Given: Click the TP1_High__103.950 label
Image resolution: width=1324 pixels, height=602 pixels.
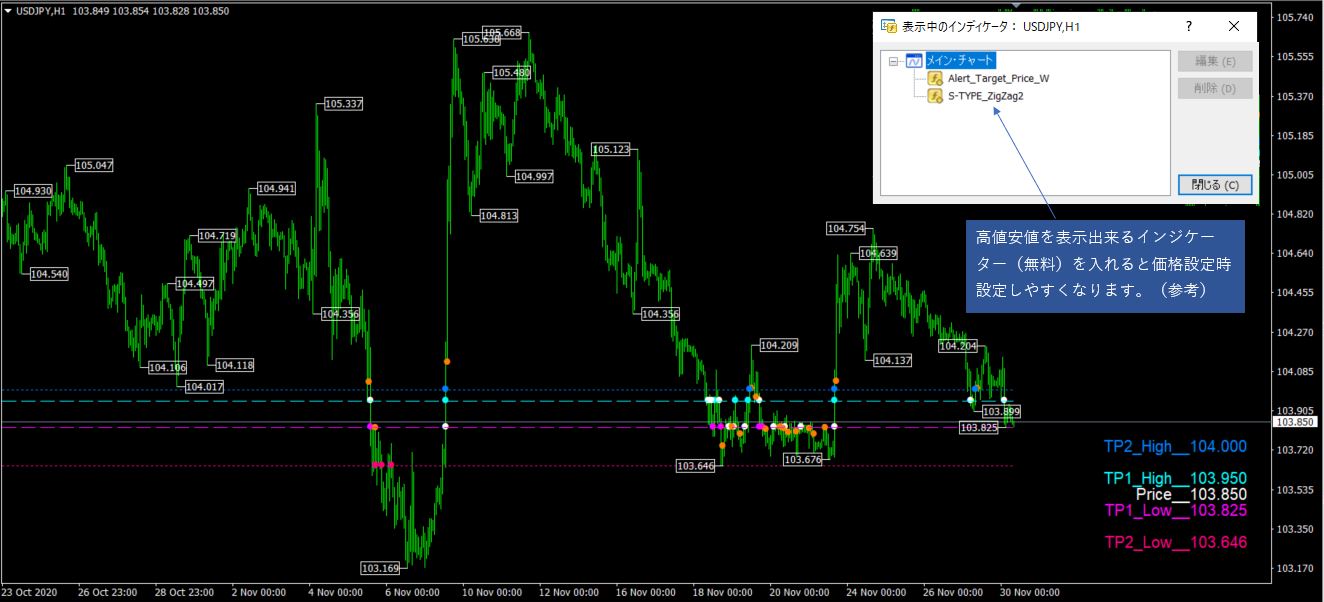Looking at the screenshot, I should (1175, 479).
